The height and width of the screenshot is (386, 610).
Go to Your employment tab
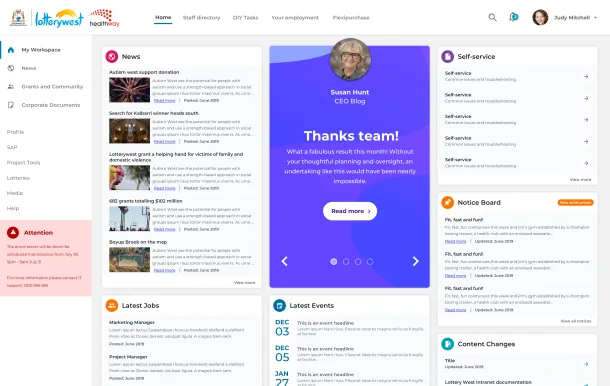pyautogui.click(x=295, y=18)
